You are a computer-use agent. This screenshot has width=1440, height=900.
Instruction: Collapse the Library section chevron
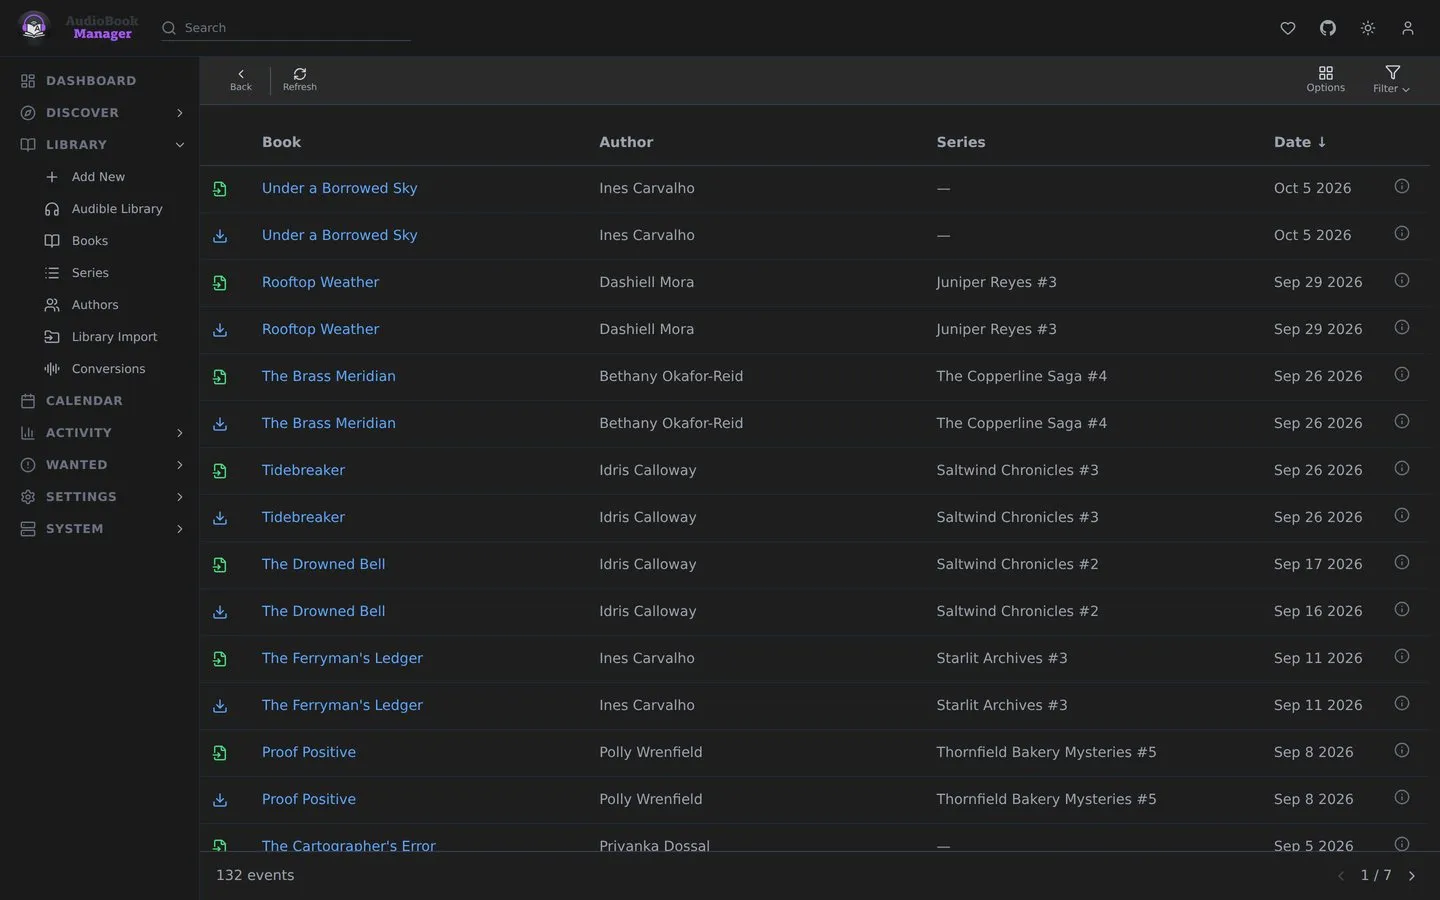pyautogui.click(x=180, y=145)
